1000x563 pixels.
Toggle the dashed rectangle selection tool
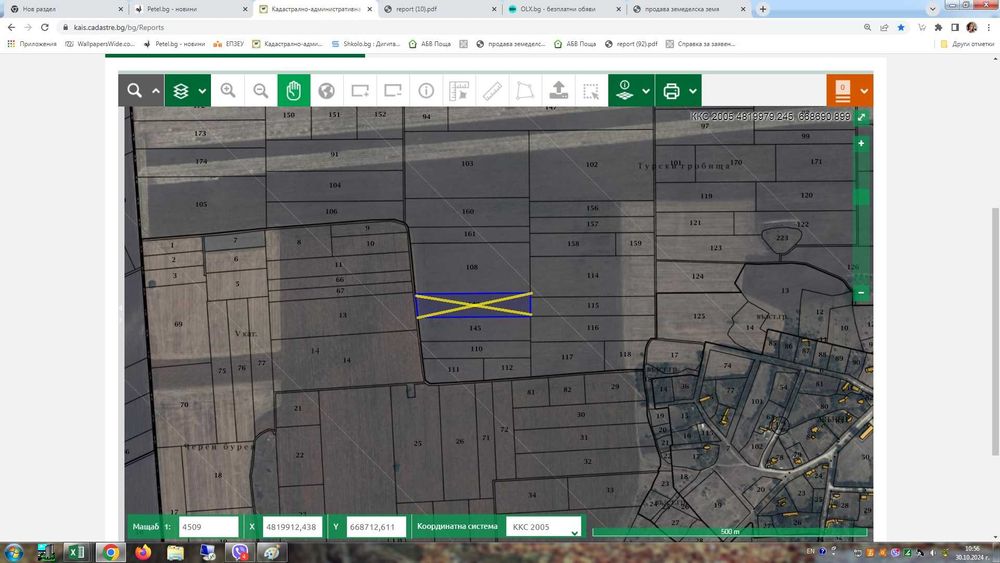point(592,90)
